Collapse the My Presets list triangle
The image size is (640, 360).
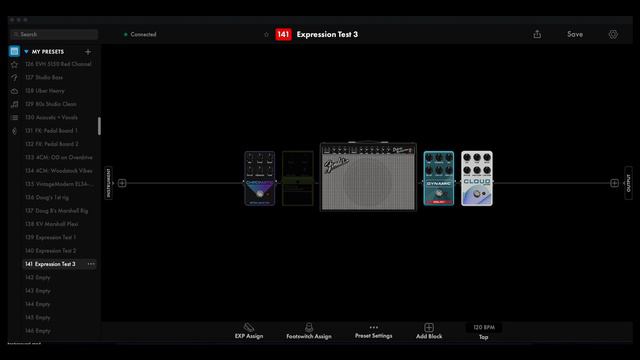coord(26,52)
